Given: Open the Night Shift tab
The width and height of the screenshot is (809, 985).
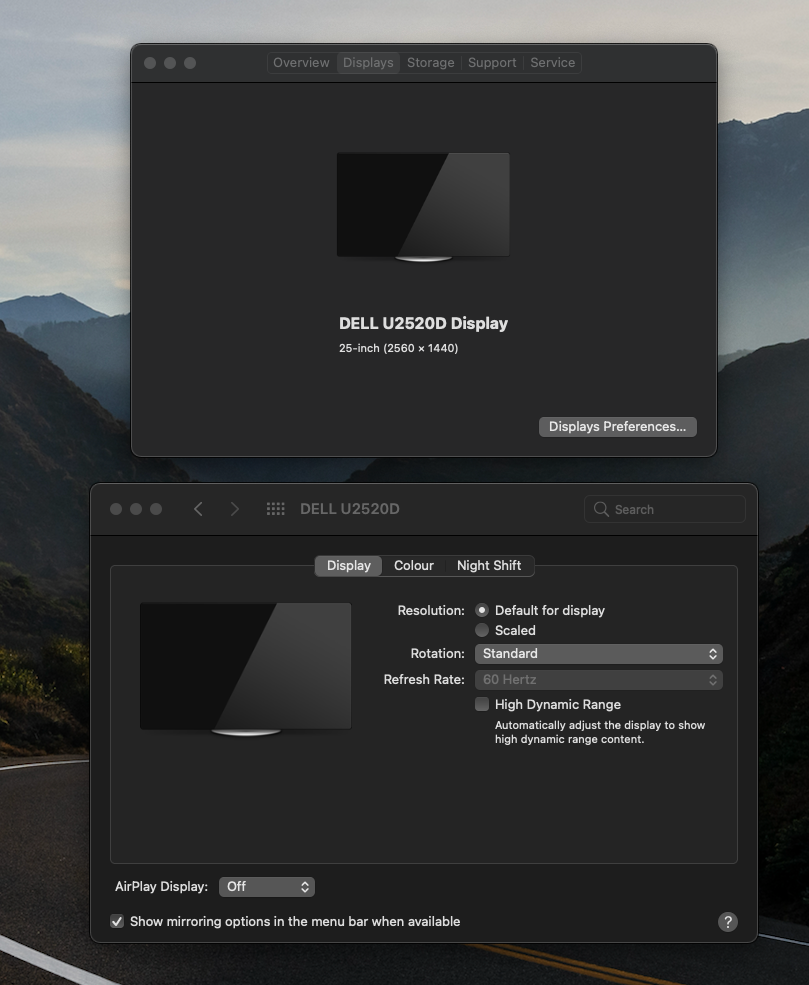Looking at the screenshot, I should pos(489,565).
